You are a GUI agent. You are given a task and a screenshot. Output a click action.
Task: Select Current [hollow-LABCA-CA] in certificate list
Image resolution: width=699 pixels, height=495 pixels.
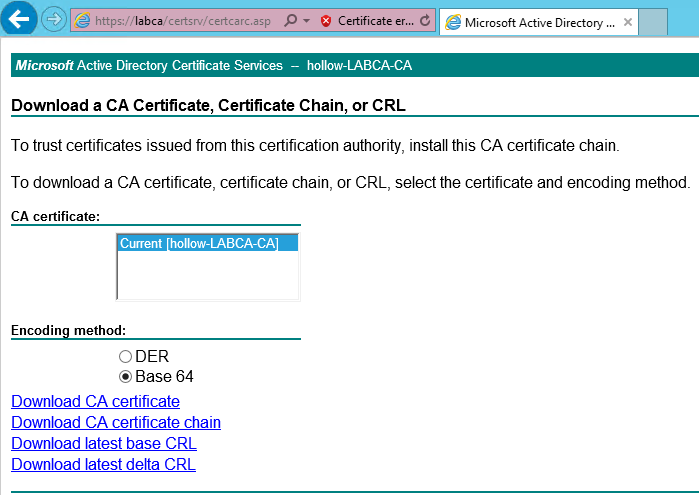click(x=199, y=243)
